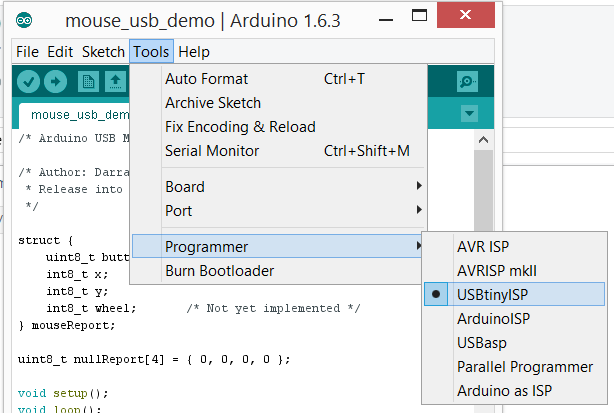Close the Arduino window

coord(466,15)
